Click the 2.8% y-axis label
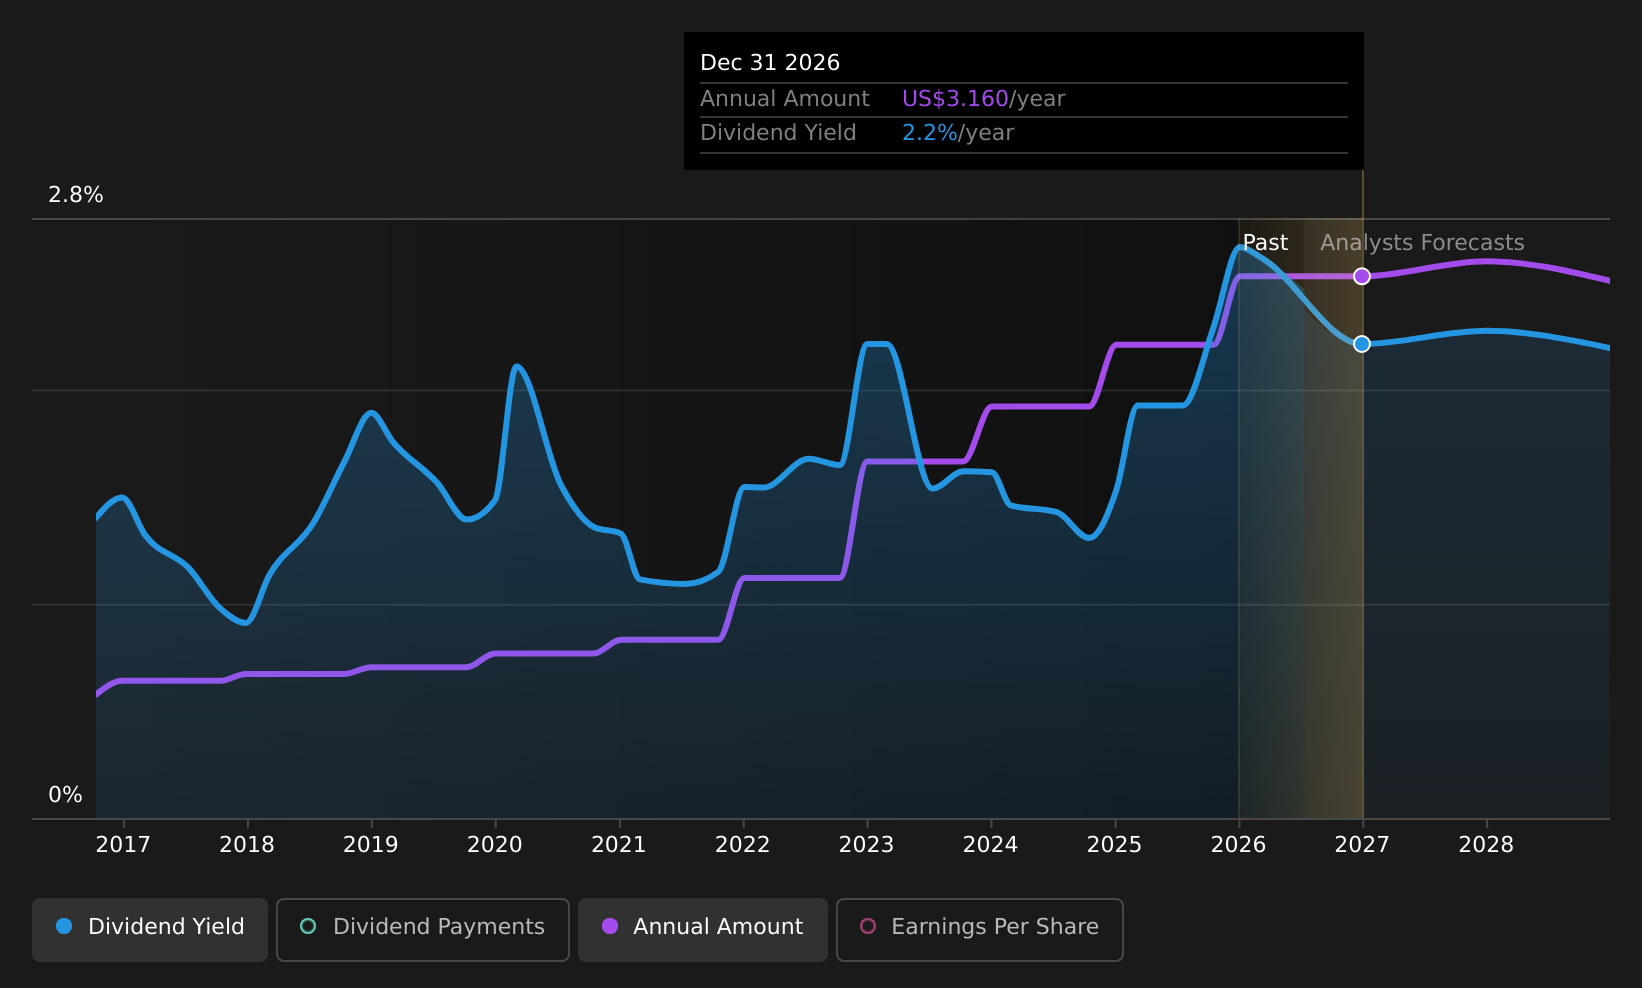Viewport: 1642px width, 988px height. pyautogui.click(x=76, y=195)
